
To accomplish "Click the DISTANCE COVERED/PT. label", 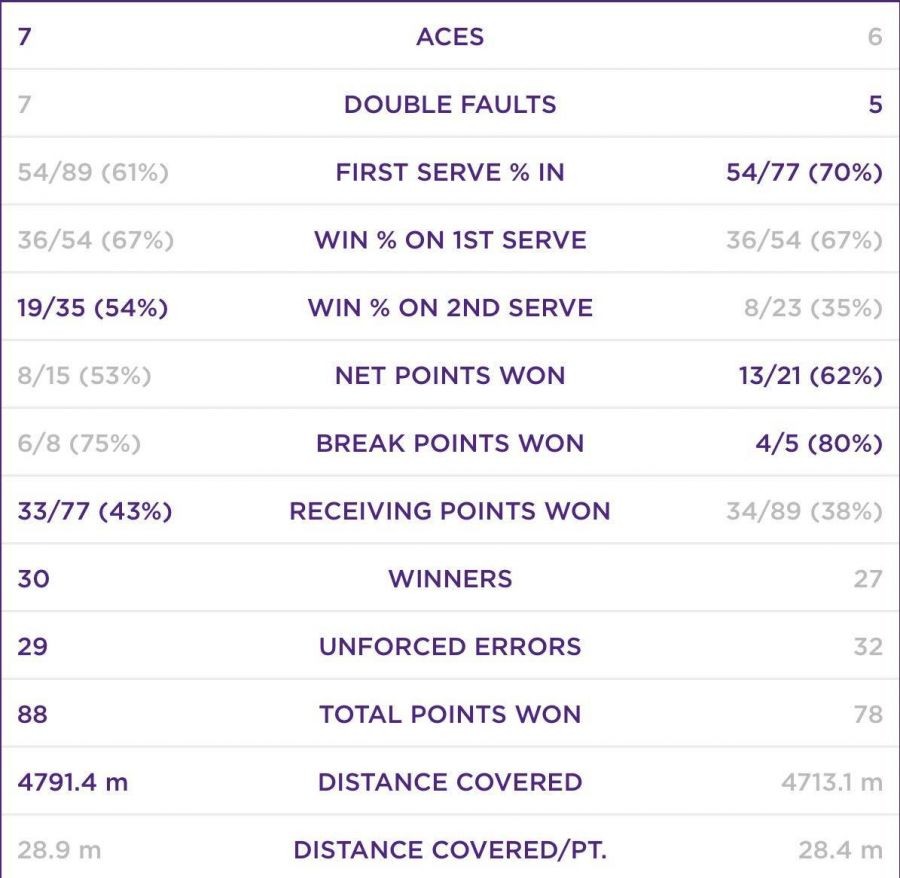I will [450, 851].
